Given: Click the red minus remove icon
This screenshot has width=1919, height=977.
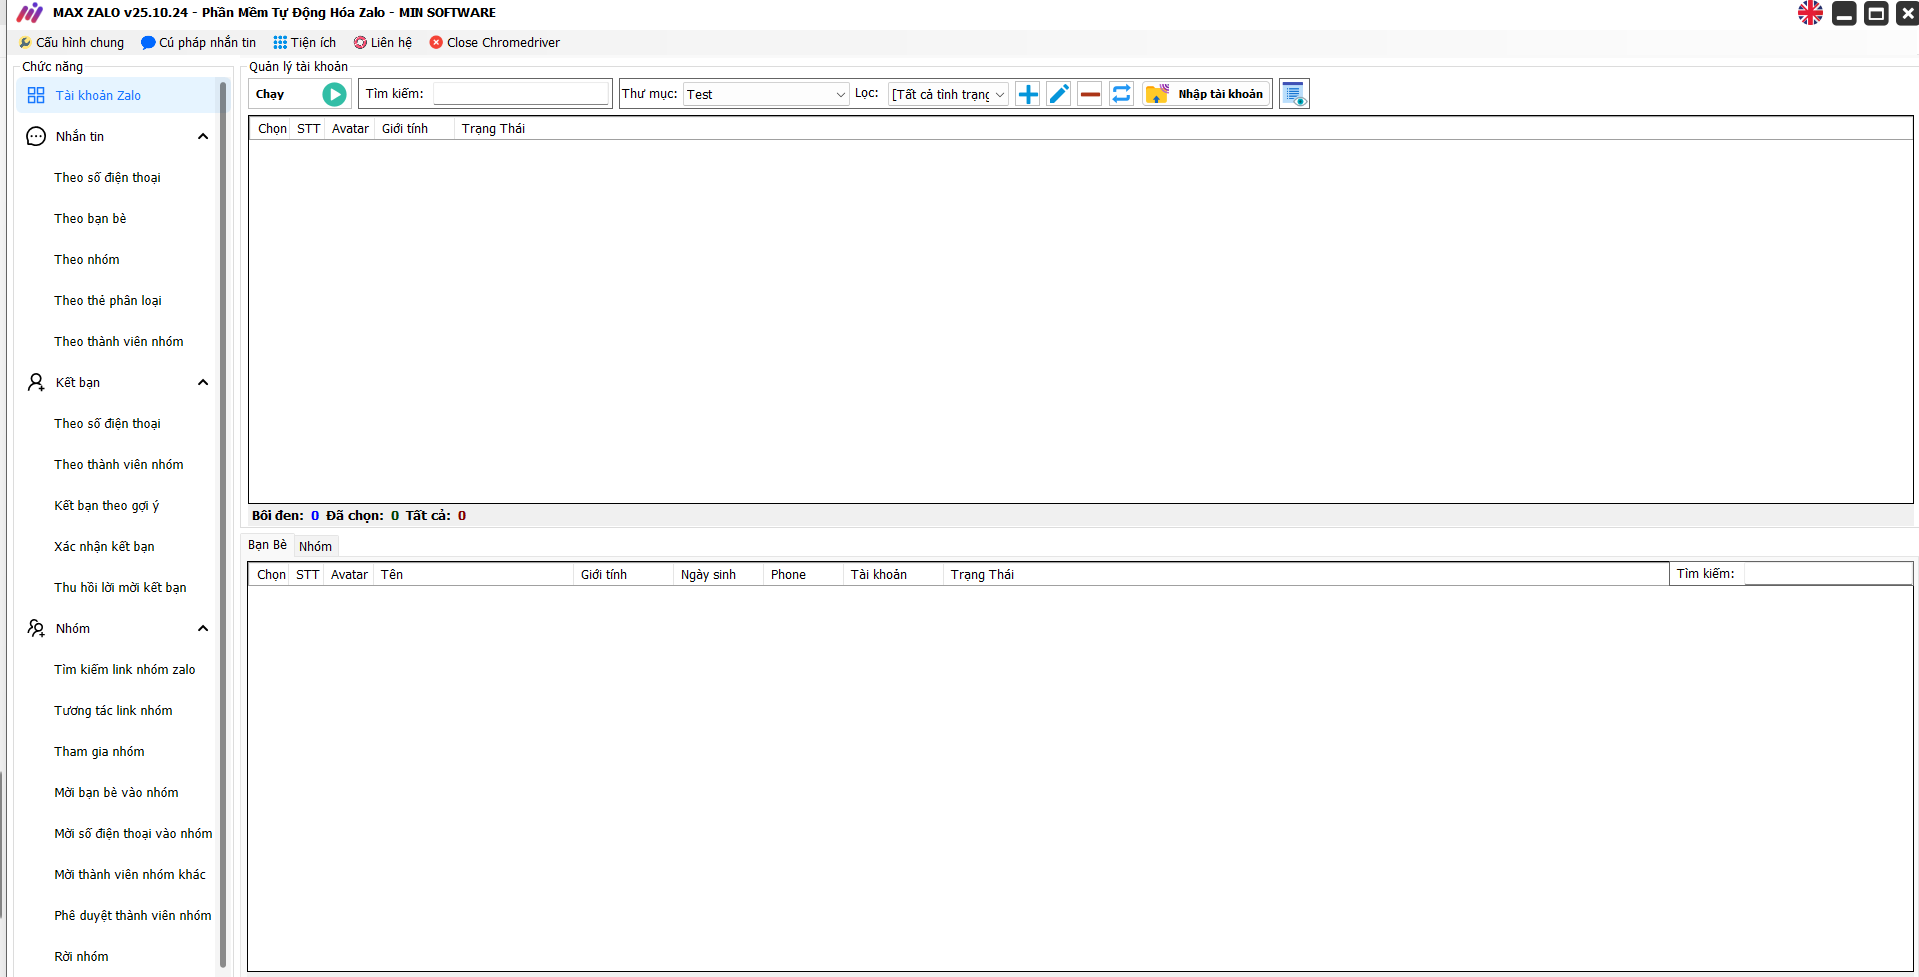Looking at the screenshot, I should click(1090, 94).
